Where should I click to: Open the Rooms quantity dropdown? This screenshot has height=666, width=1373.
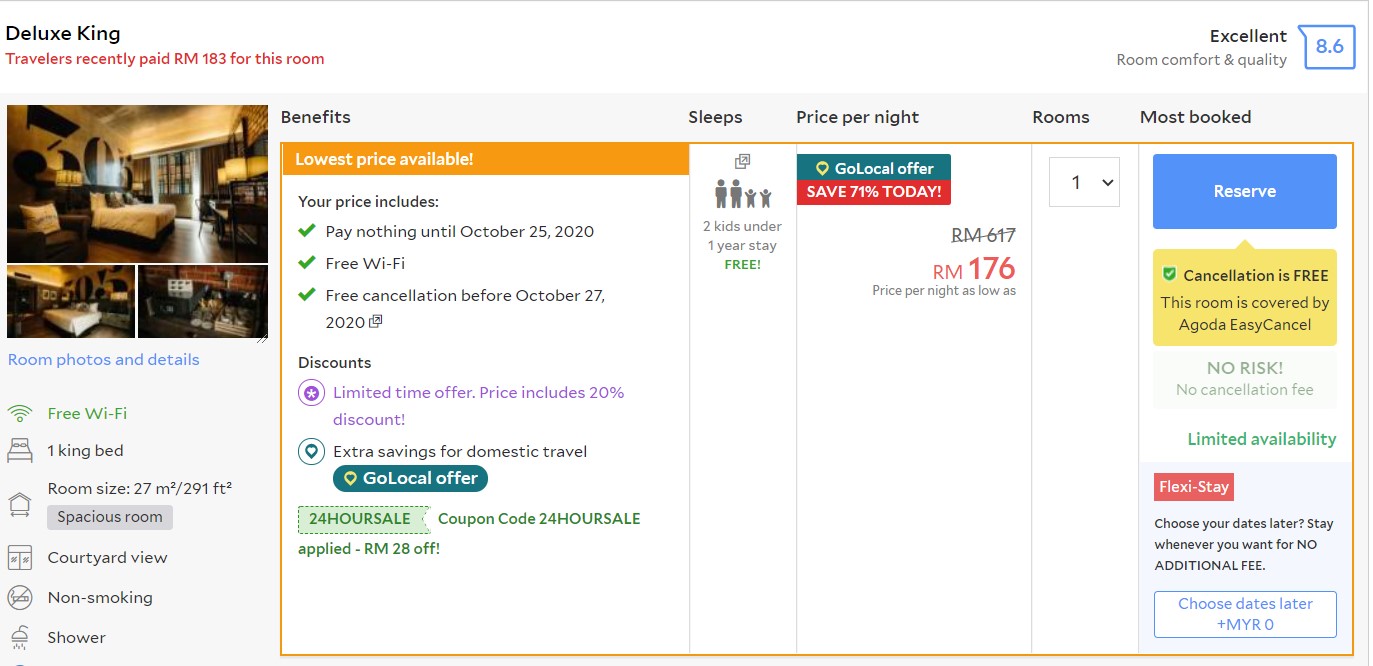(x=1084, y=182)
